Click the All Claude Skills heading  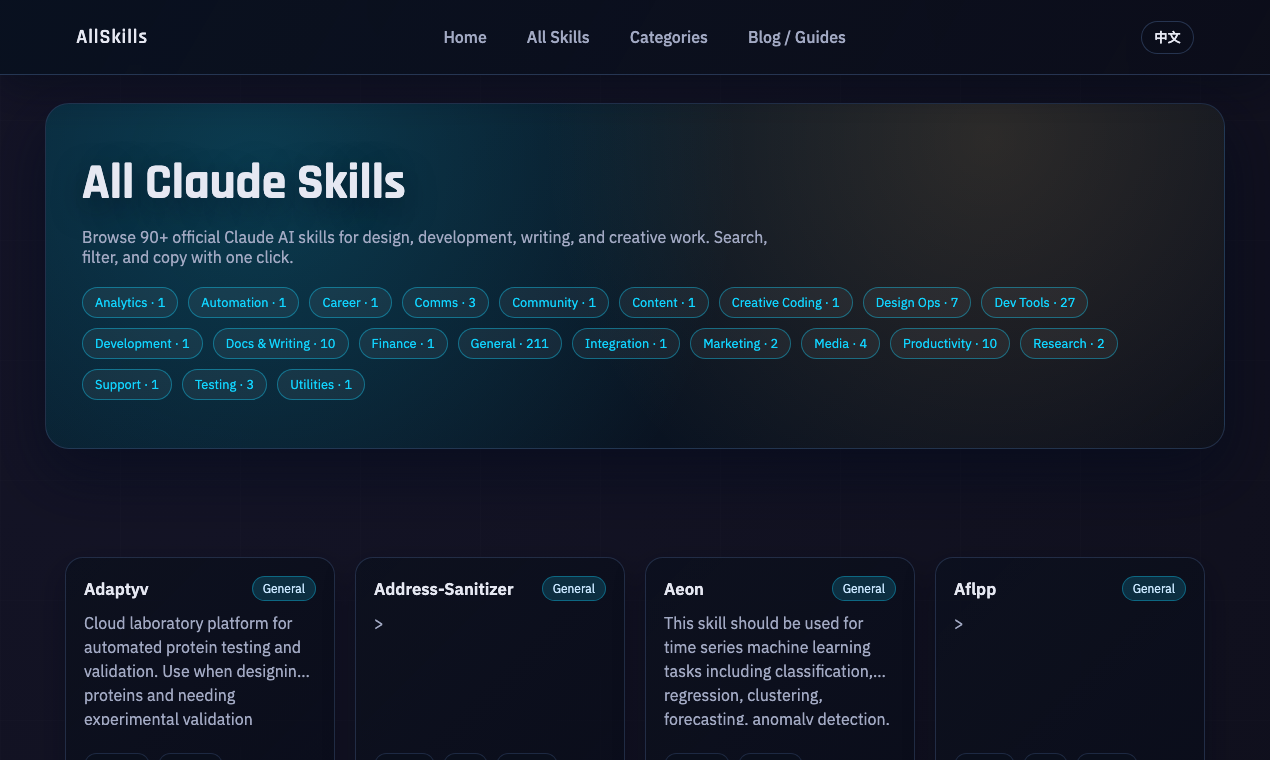tap(244, 182)
